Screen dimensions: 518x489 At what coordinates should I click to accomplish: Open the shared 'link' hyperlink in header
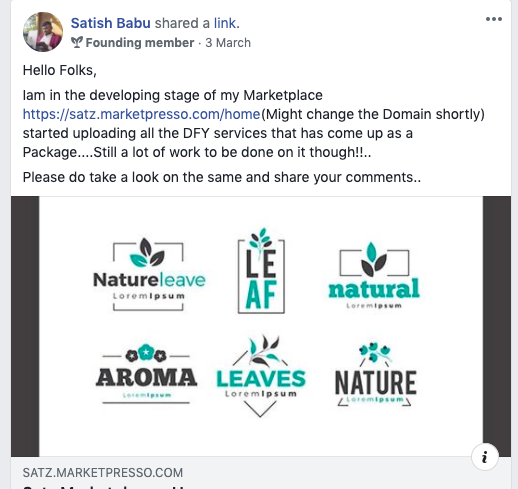click(x=225, y=23)
